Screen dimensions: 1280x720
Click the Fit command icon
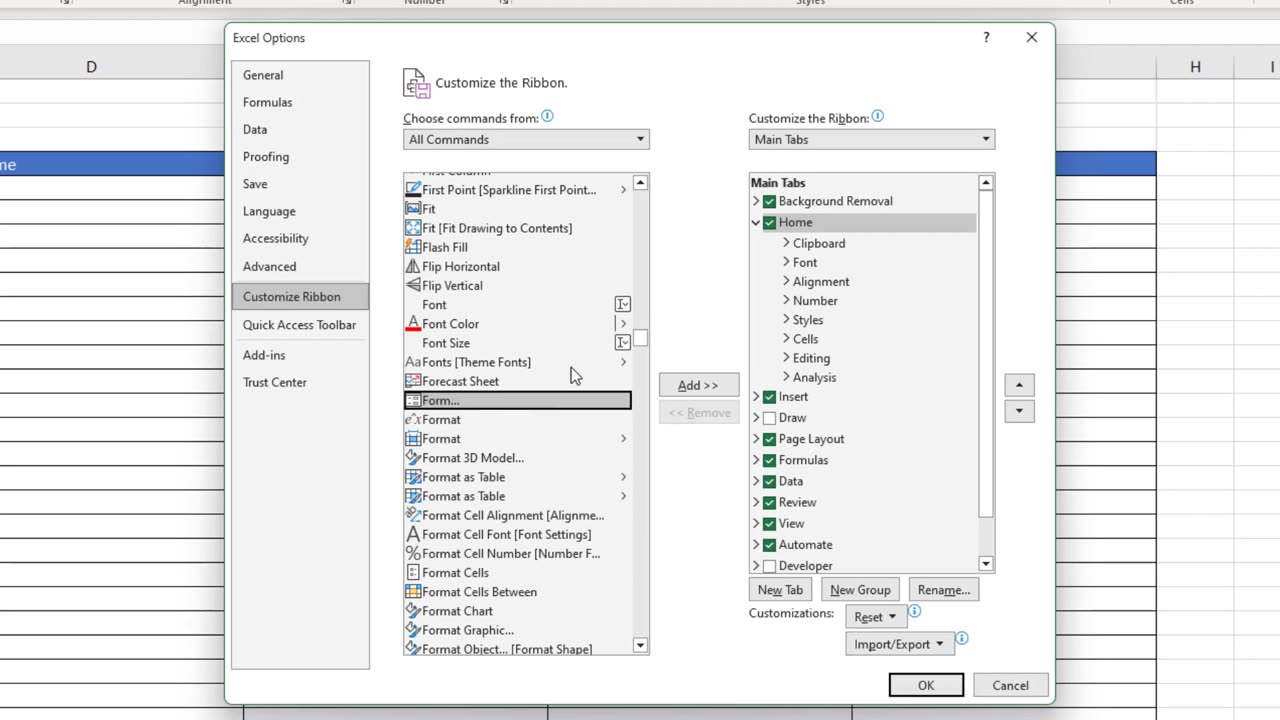pos(413,209)
